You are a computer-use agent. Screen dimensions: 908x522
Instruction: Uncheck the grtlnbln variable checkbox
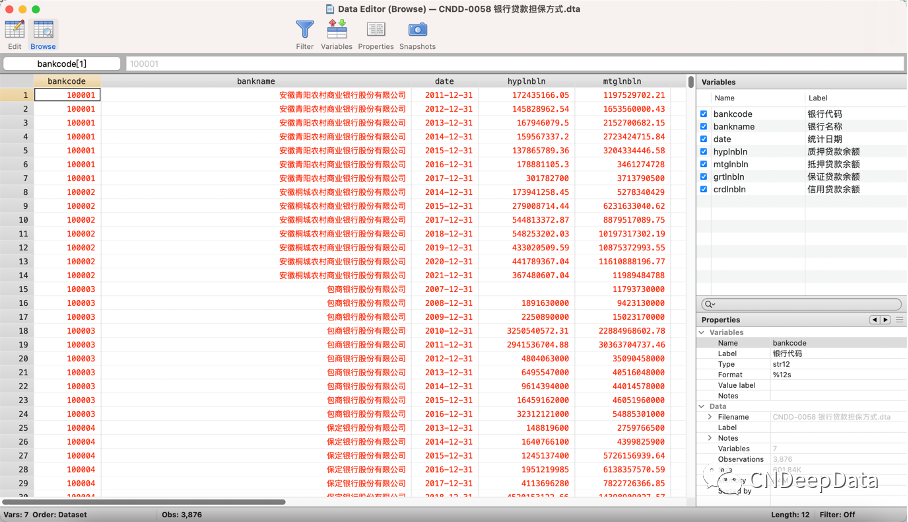tap(704, 177)
